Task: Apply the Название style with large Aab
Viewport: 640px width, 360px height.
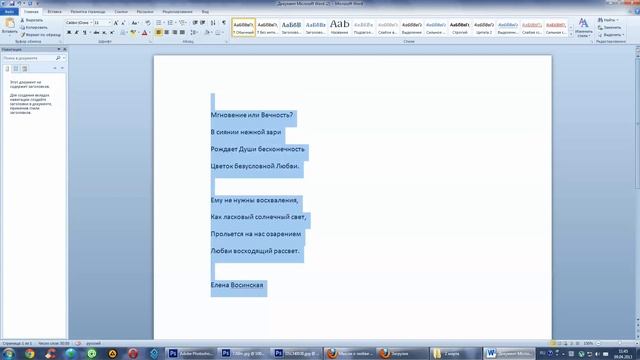Action: coord(340,27)
